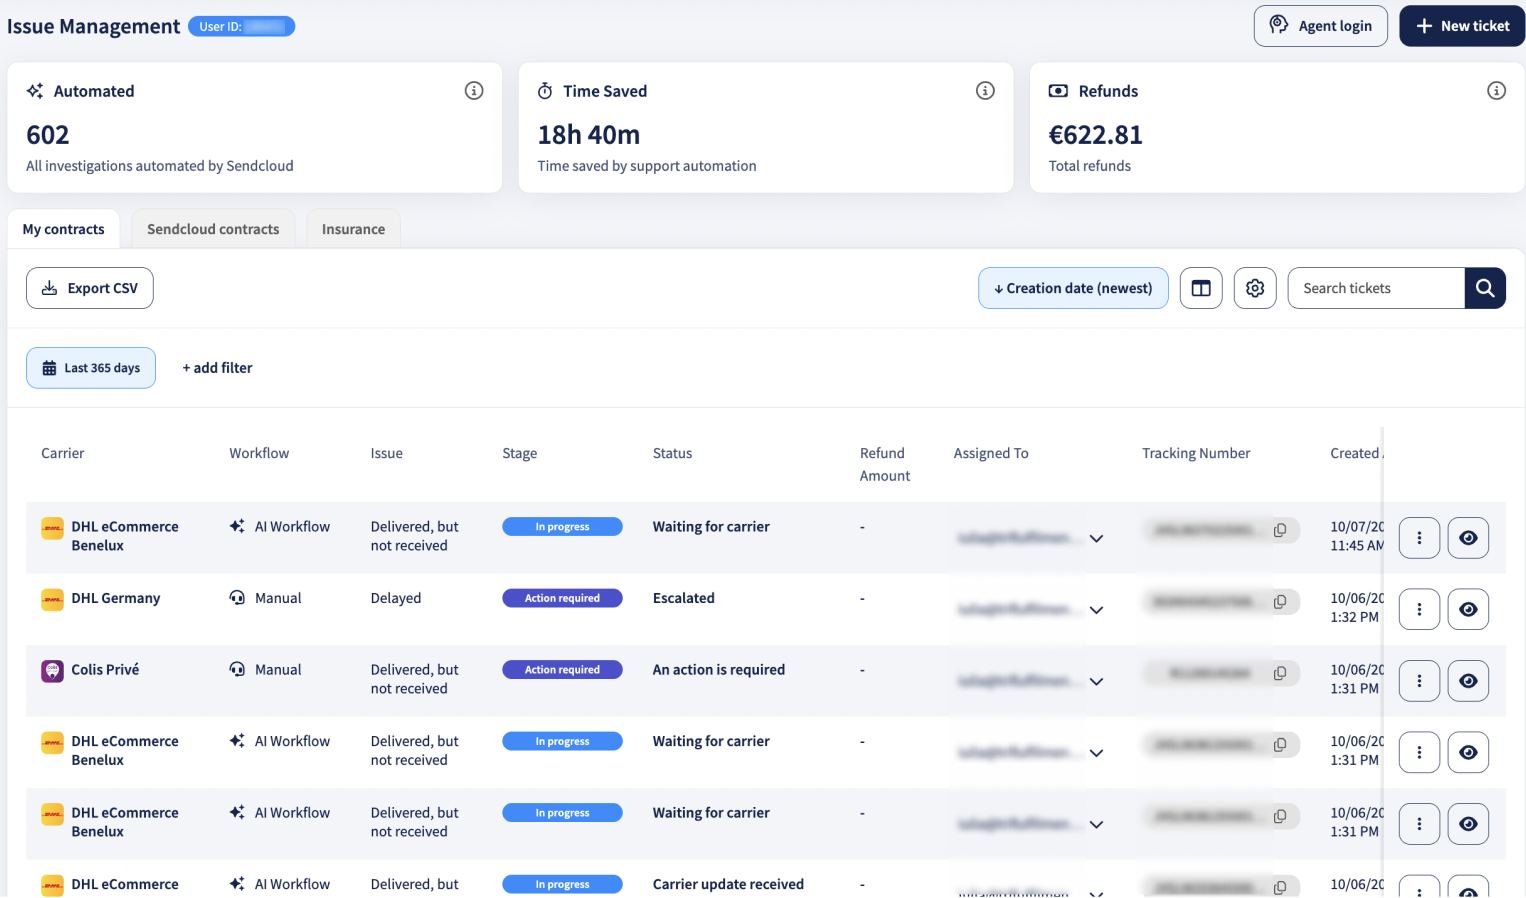The width and height of the screenshot is (1526, 898).
Task: Click the Search tickets input field
Action: tap(1376, 288)
